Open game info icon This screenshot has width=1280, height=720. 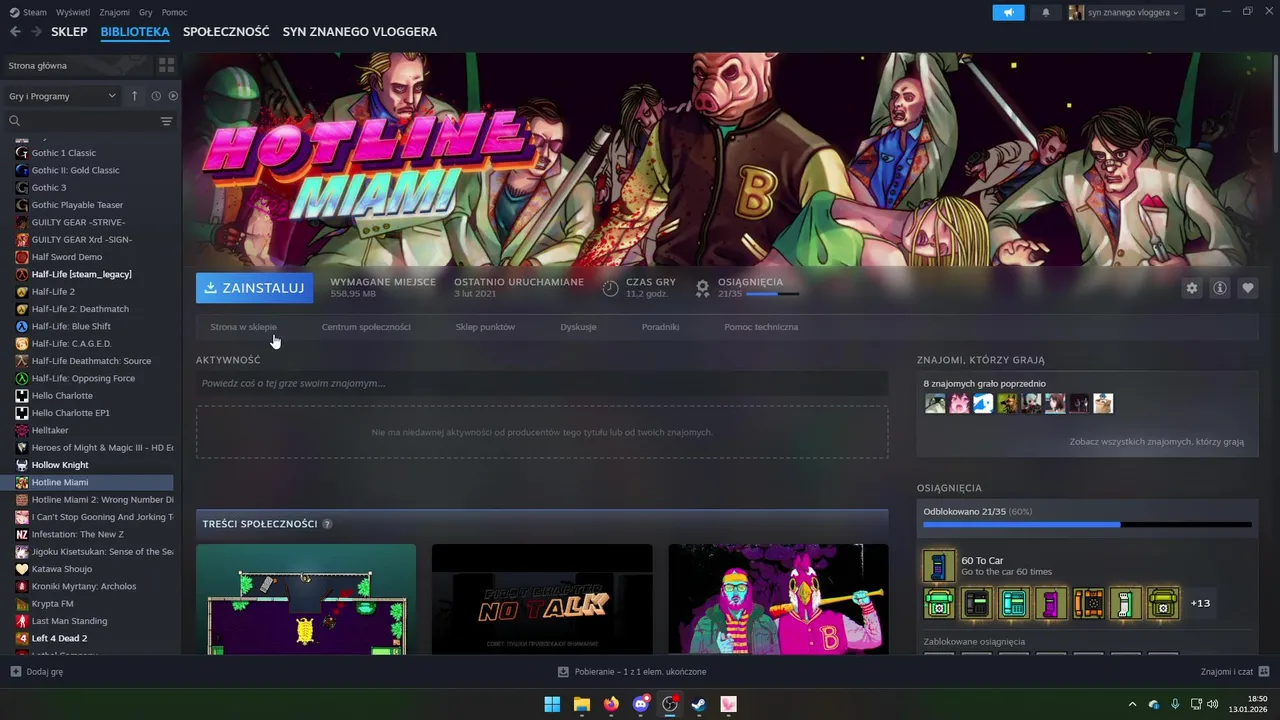[x=1220, y=288]
